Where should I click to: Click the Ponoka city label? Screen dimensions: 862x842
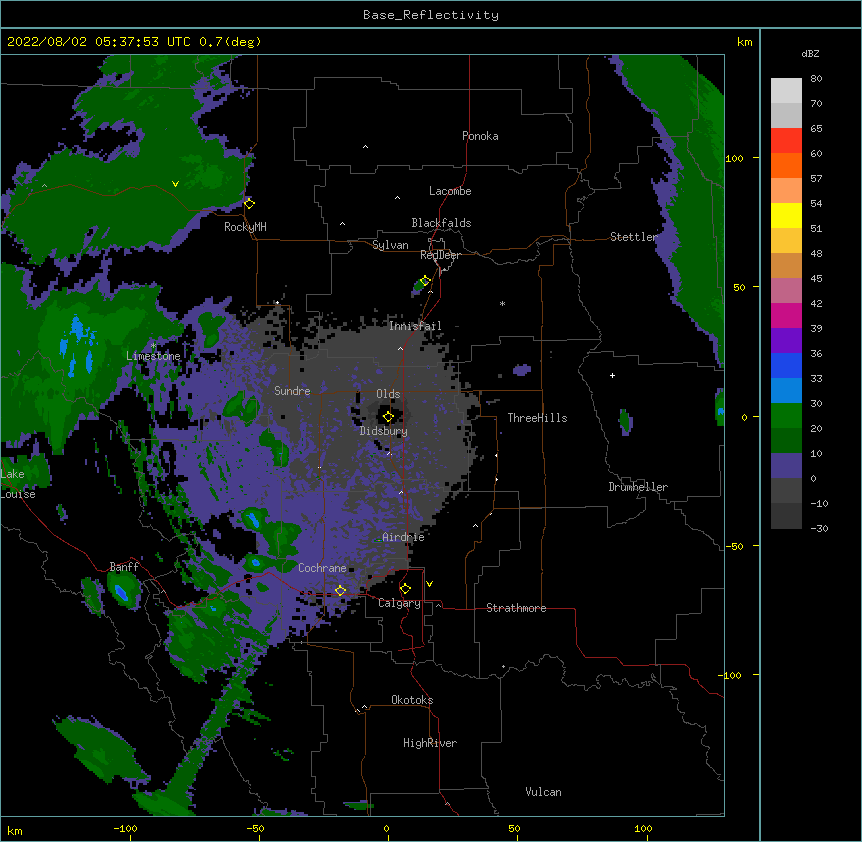click(480, 136)
